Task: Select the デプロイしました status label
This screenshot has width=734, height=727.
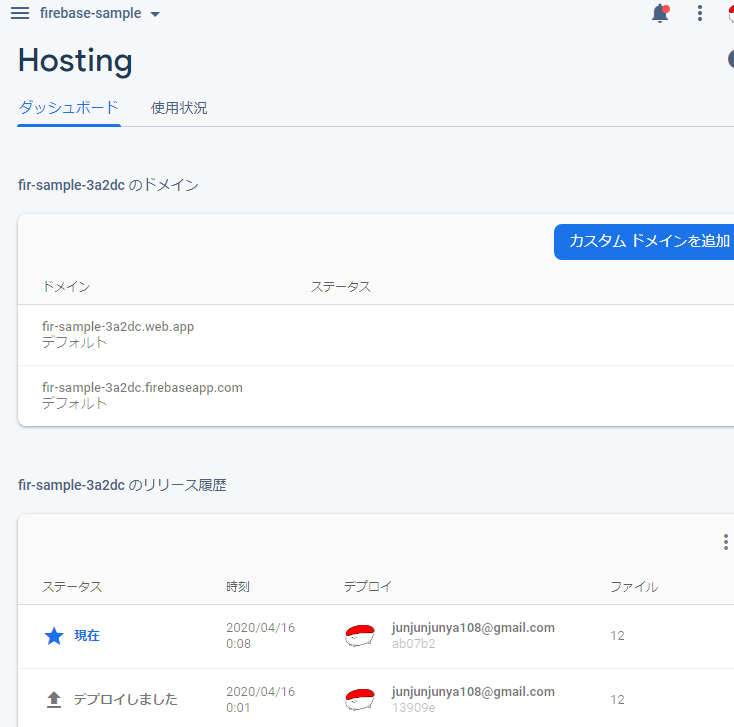Action: (x=125, y=700)
